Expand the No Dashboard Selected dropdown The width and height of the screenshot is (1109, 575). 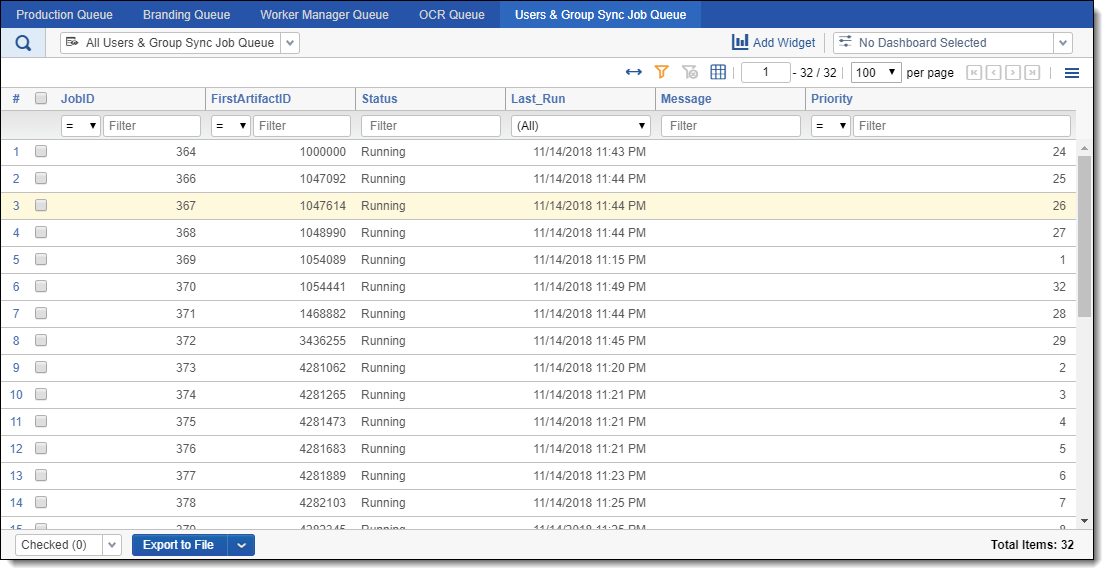[1062, 43]
